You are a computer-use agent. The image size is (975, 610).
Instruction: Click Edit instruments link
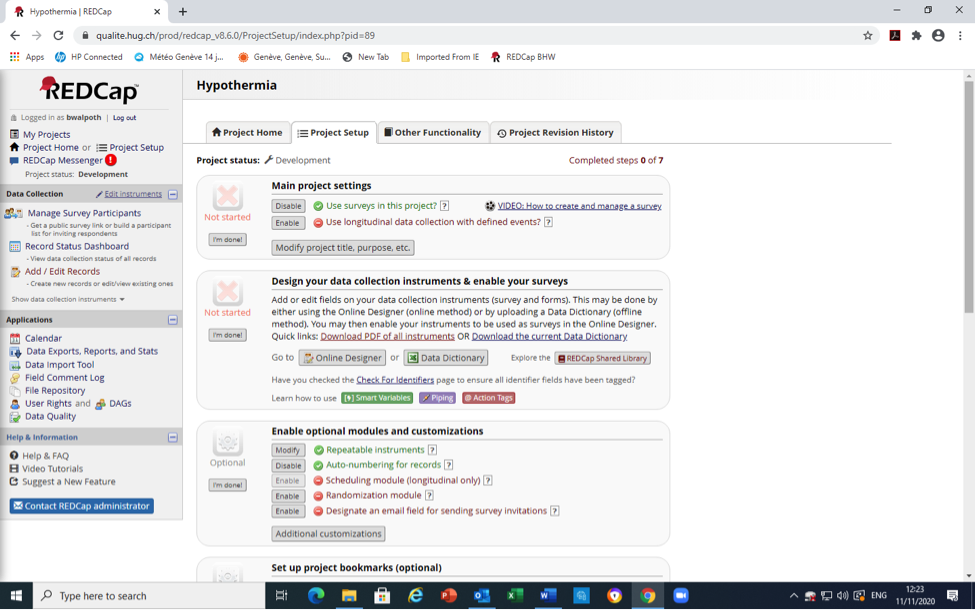pyautogui.click(x=132, y=194)
